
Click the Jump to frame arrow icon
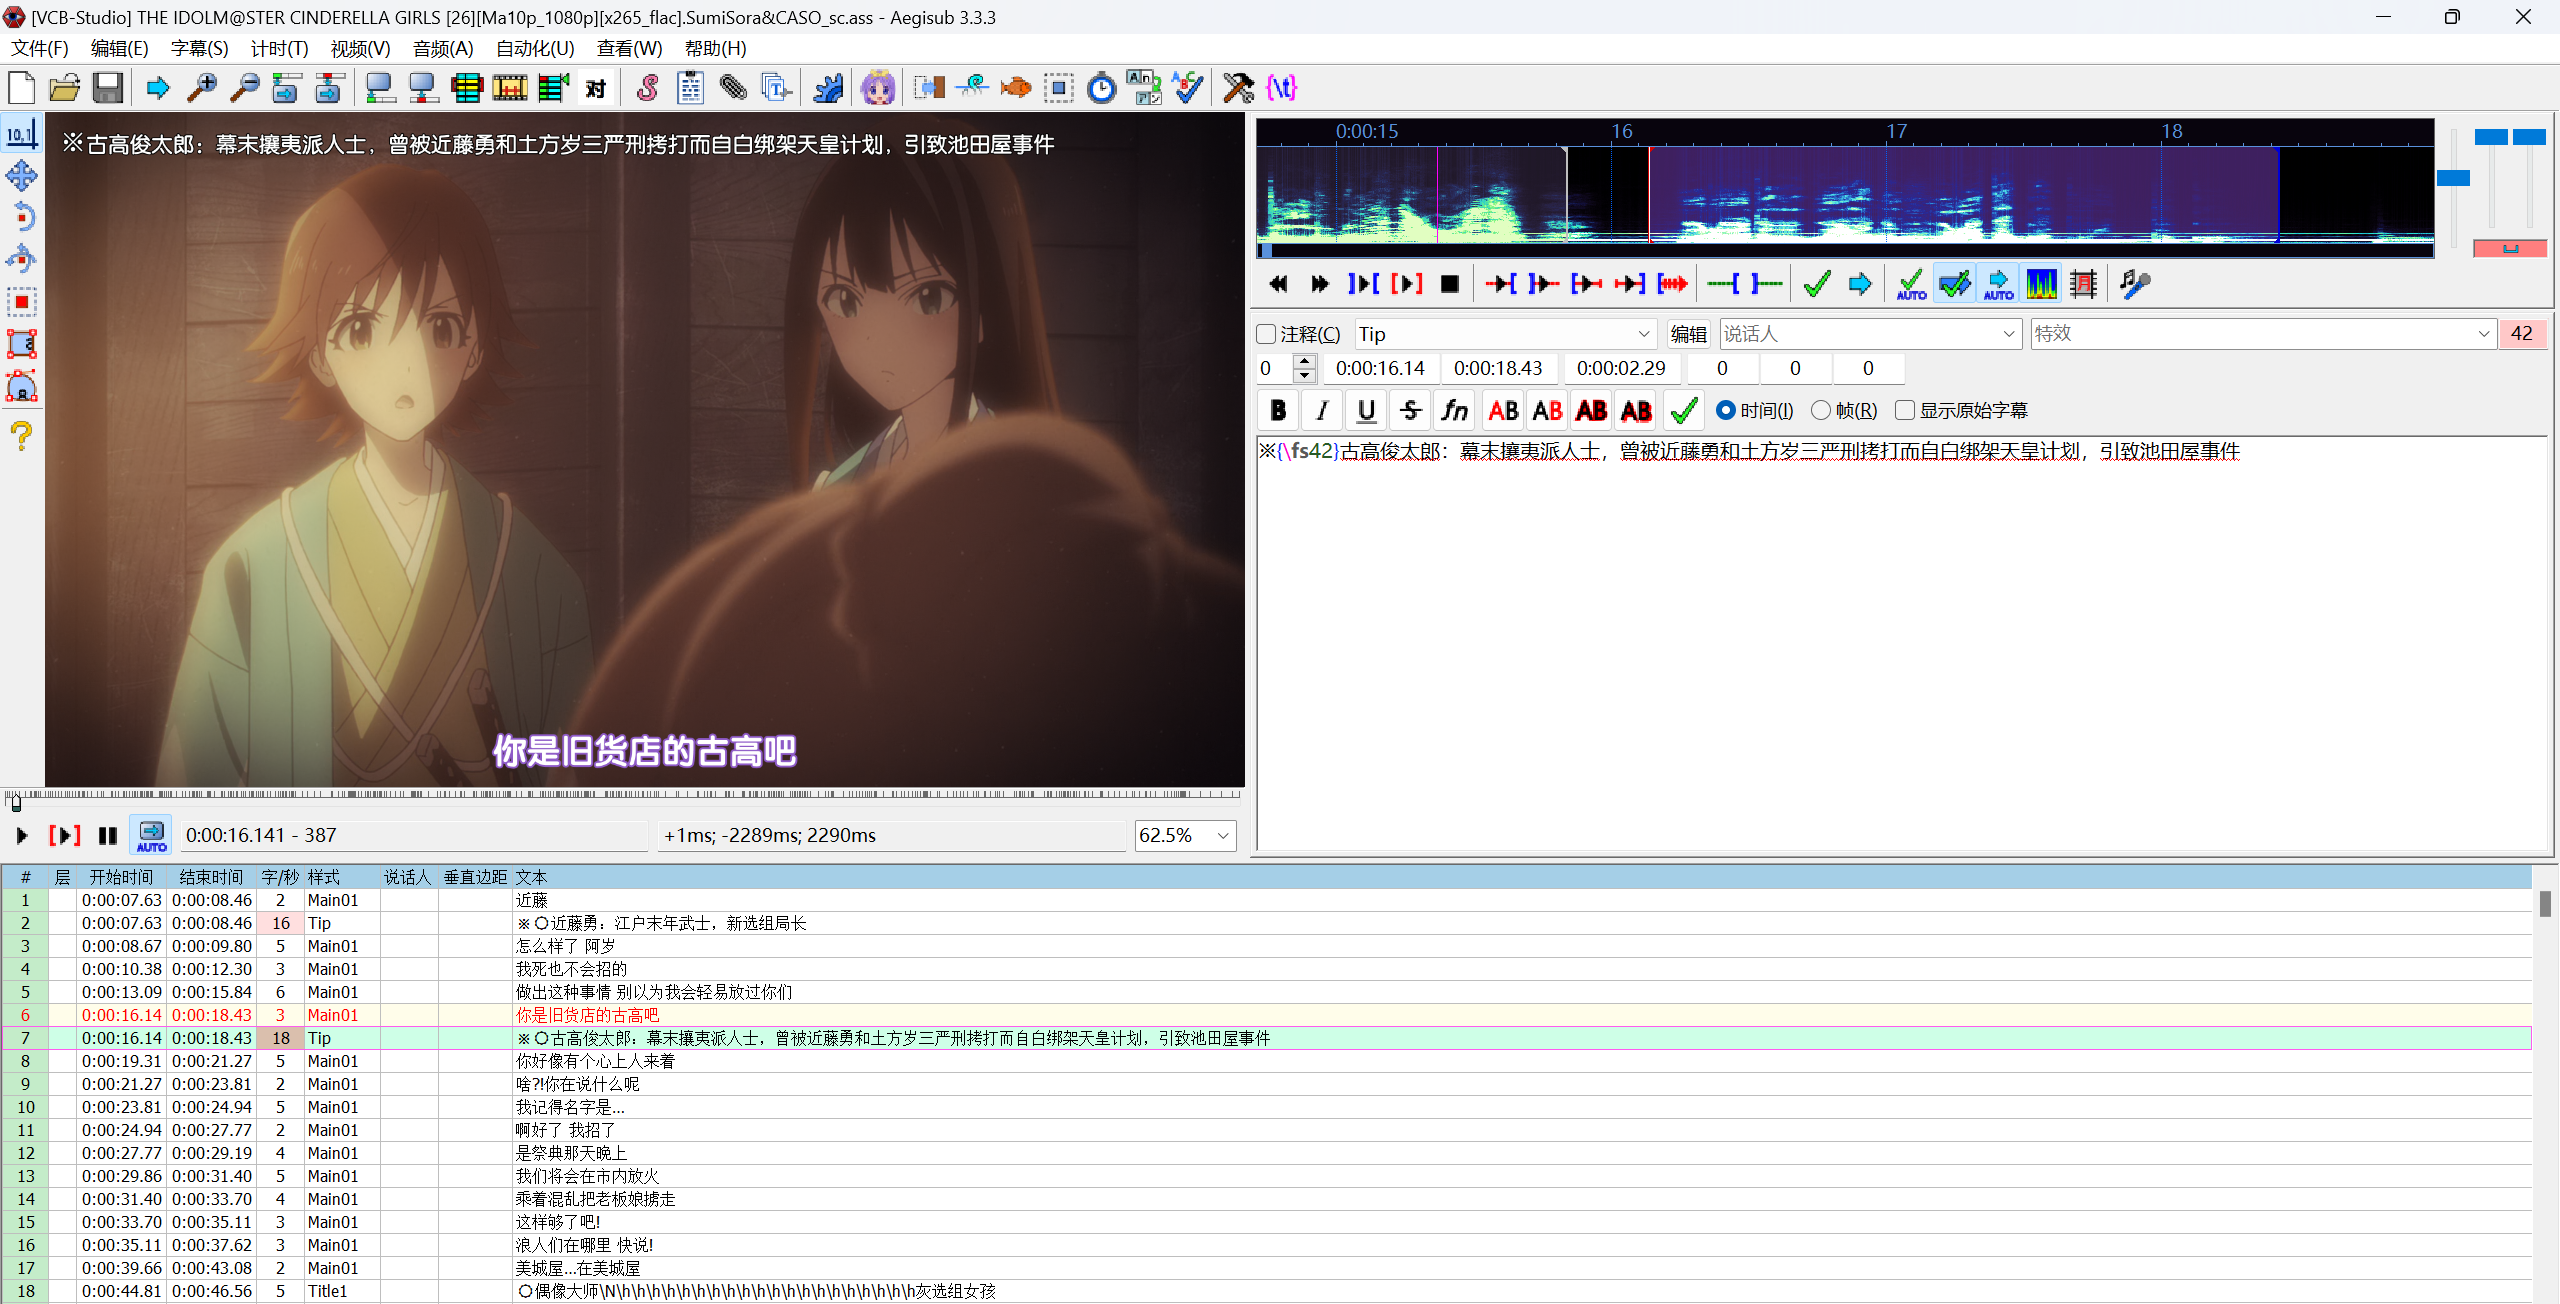(x=158, y=88)
